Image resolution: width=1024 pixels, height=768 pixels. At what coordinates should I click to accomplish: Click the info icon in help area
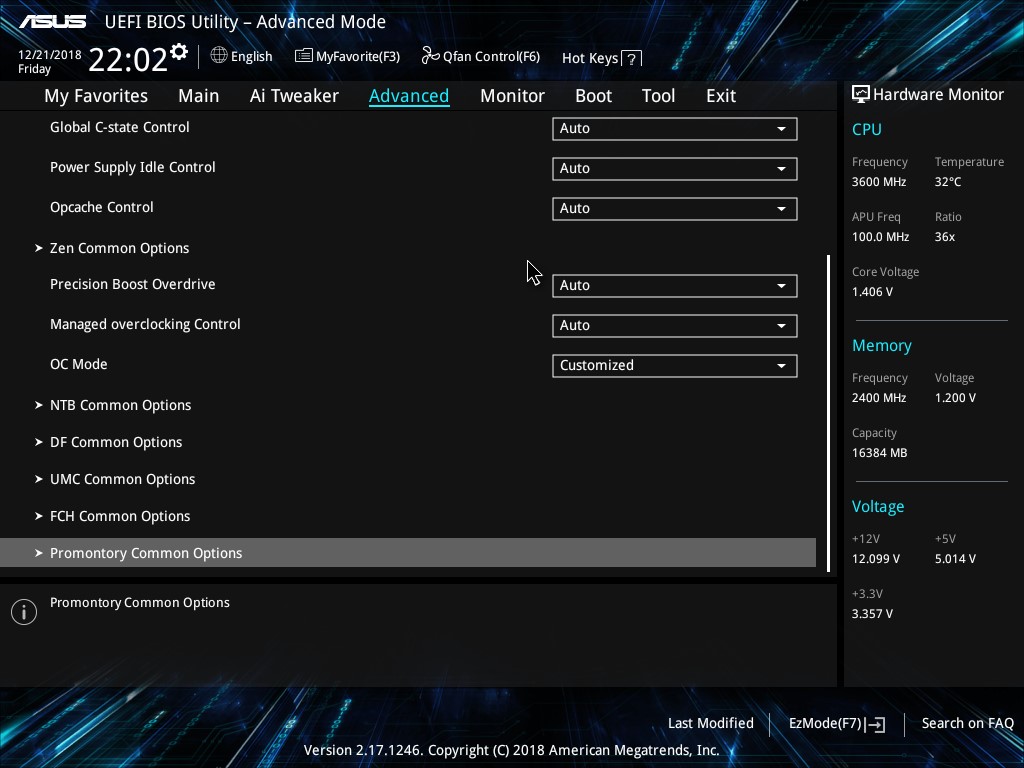point(24,612)
